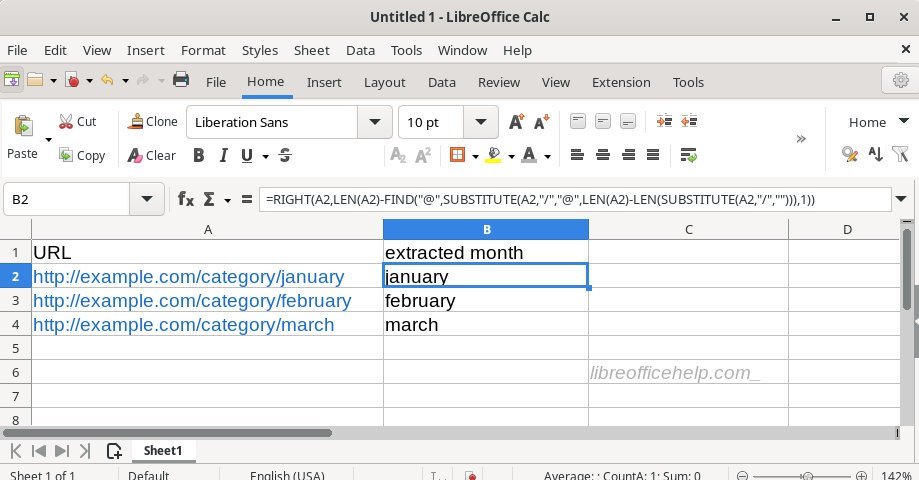
Task: Click the Print icon
Action: [181, 79]
